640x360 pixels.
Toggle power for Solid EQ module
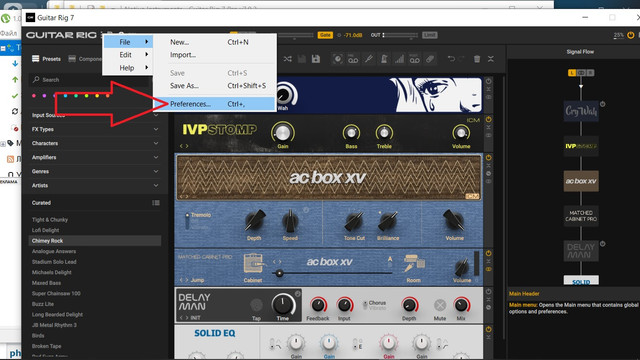488,329
